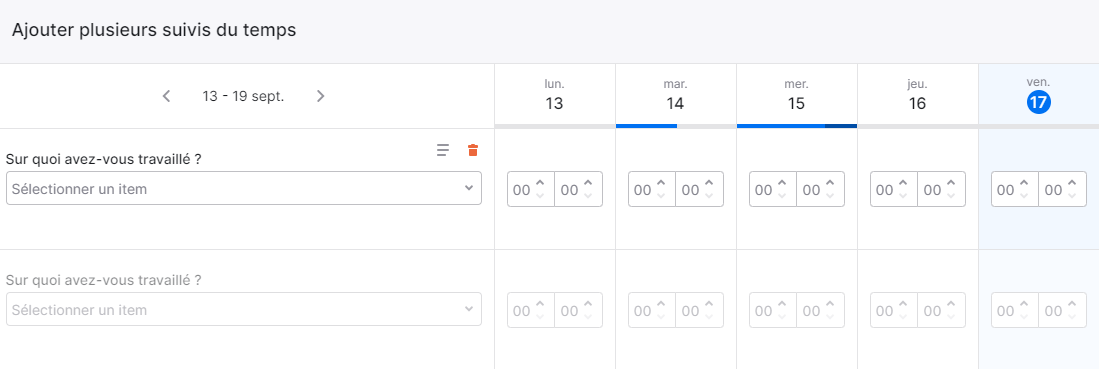Click the '13 - 19 sept.' date range
The image size is (1099, 369).
pos(243,97)
